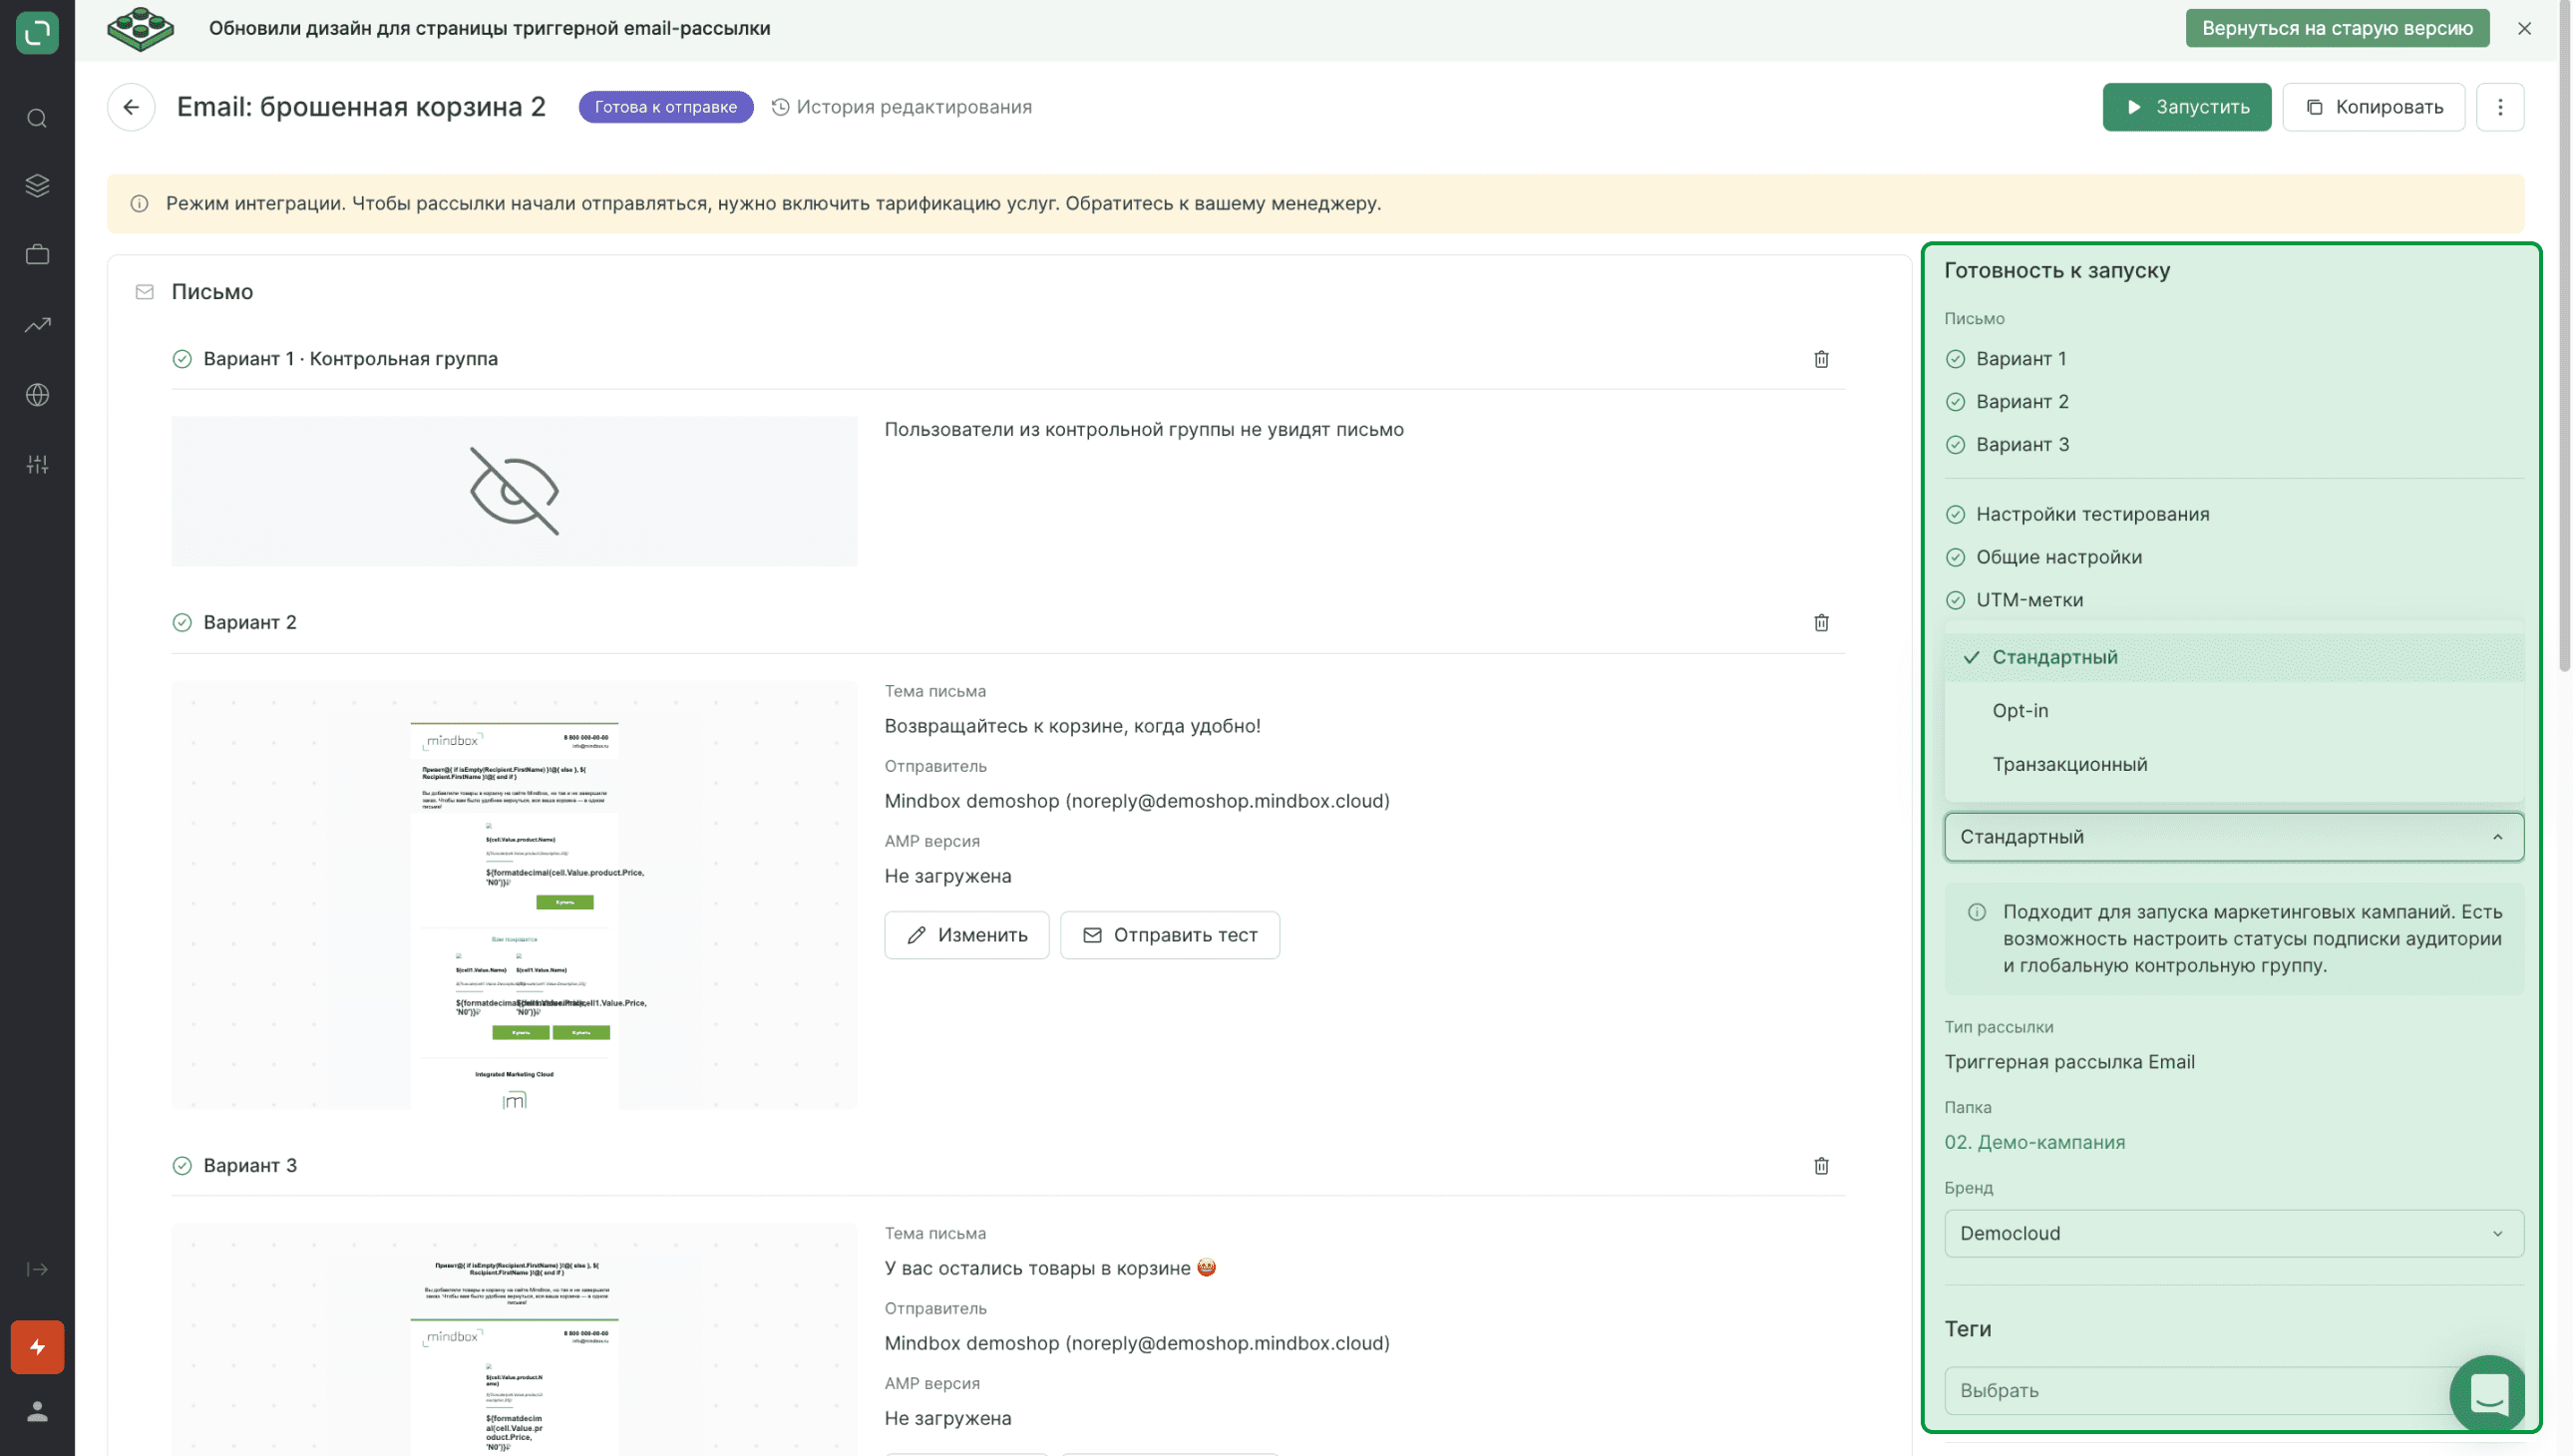Click Вернуться на старую версию button
Image resolution: width=2573 pixels, height=1456 pixels.
pyautogui.click(x=2337, y=28)
